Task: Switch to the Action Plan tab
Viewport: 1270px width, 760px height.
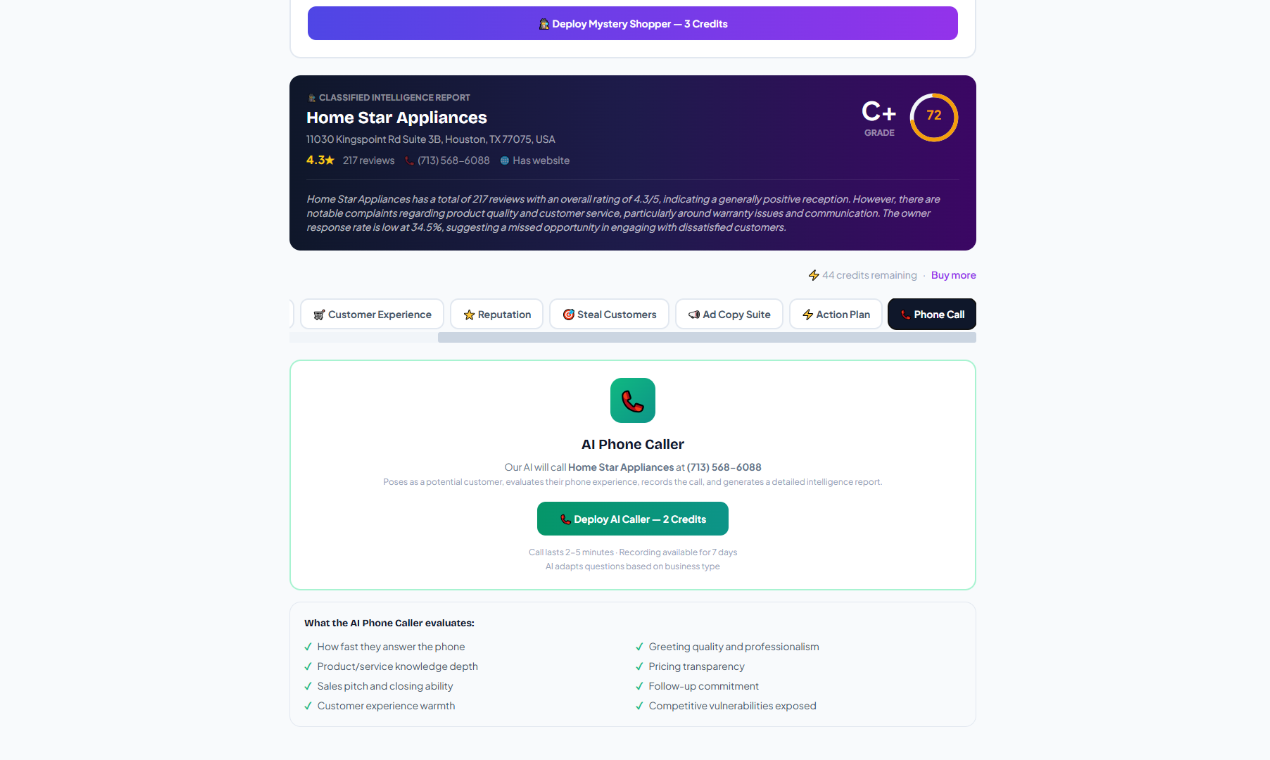Action: point(836,314)
